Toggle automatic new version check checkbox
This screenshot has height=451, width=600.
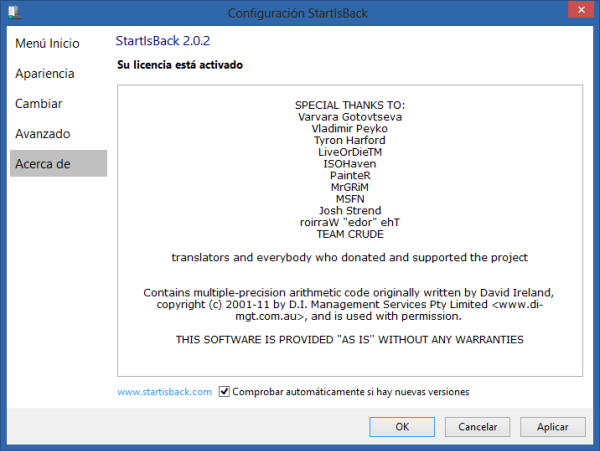click(224, 392)
